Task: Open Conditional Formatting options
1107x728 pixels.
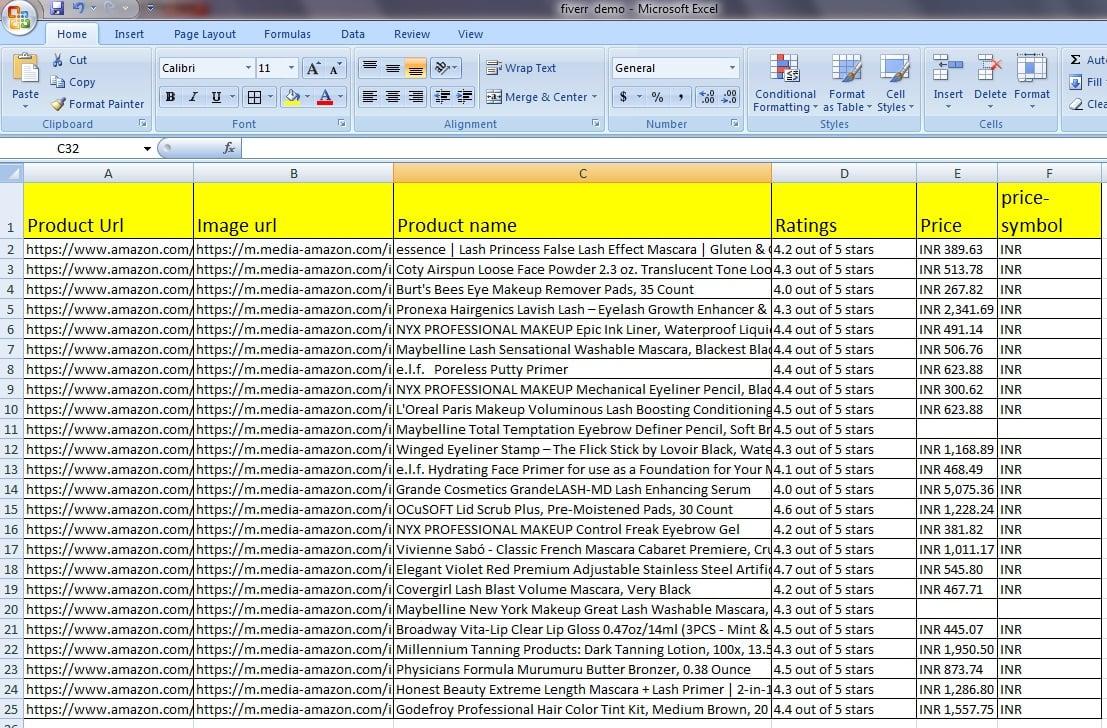Action: [x=785, y=85]
